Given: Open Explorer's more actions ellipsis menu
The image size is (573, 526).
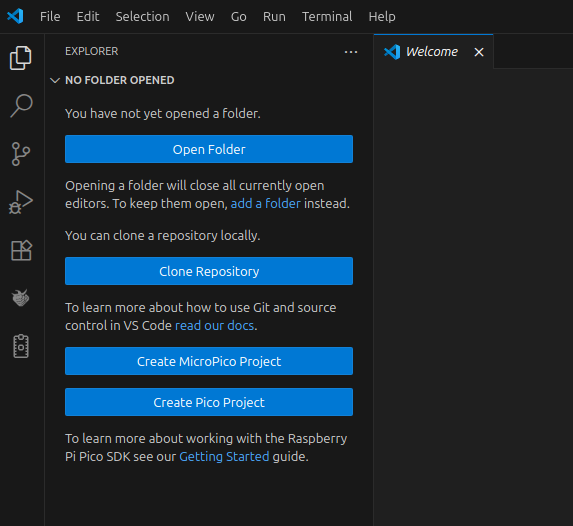Looking at the screenshot, I should pyautogui.click(x=351, y=52).
